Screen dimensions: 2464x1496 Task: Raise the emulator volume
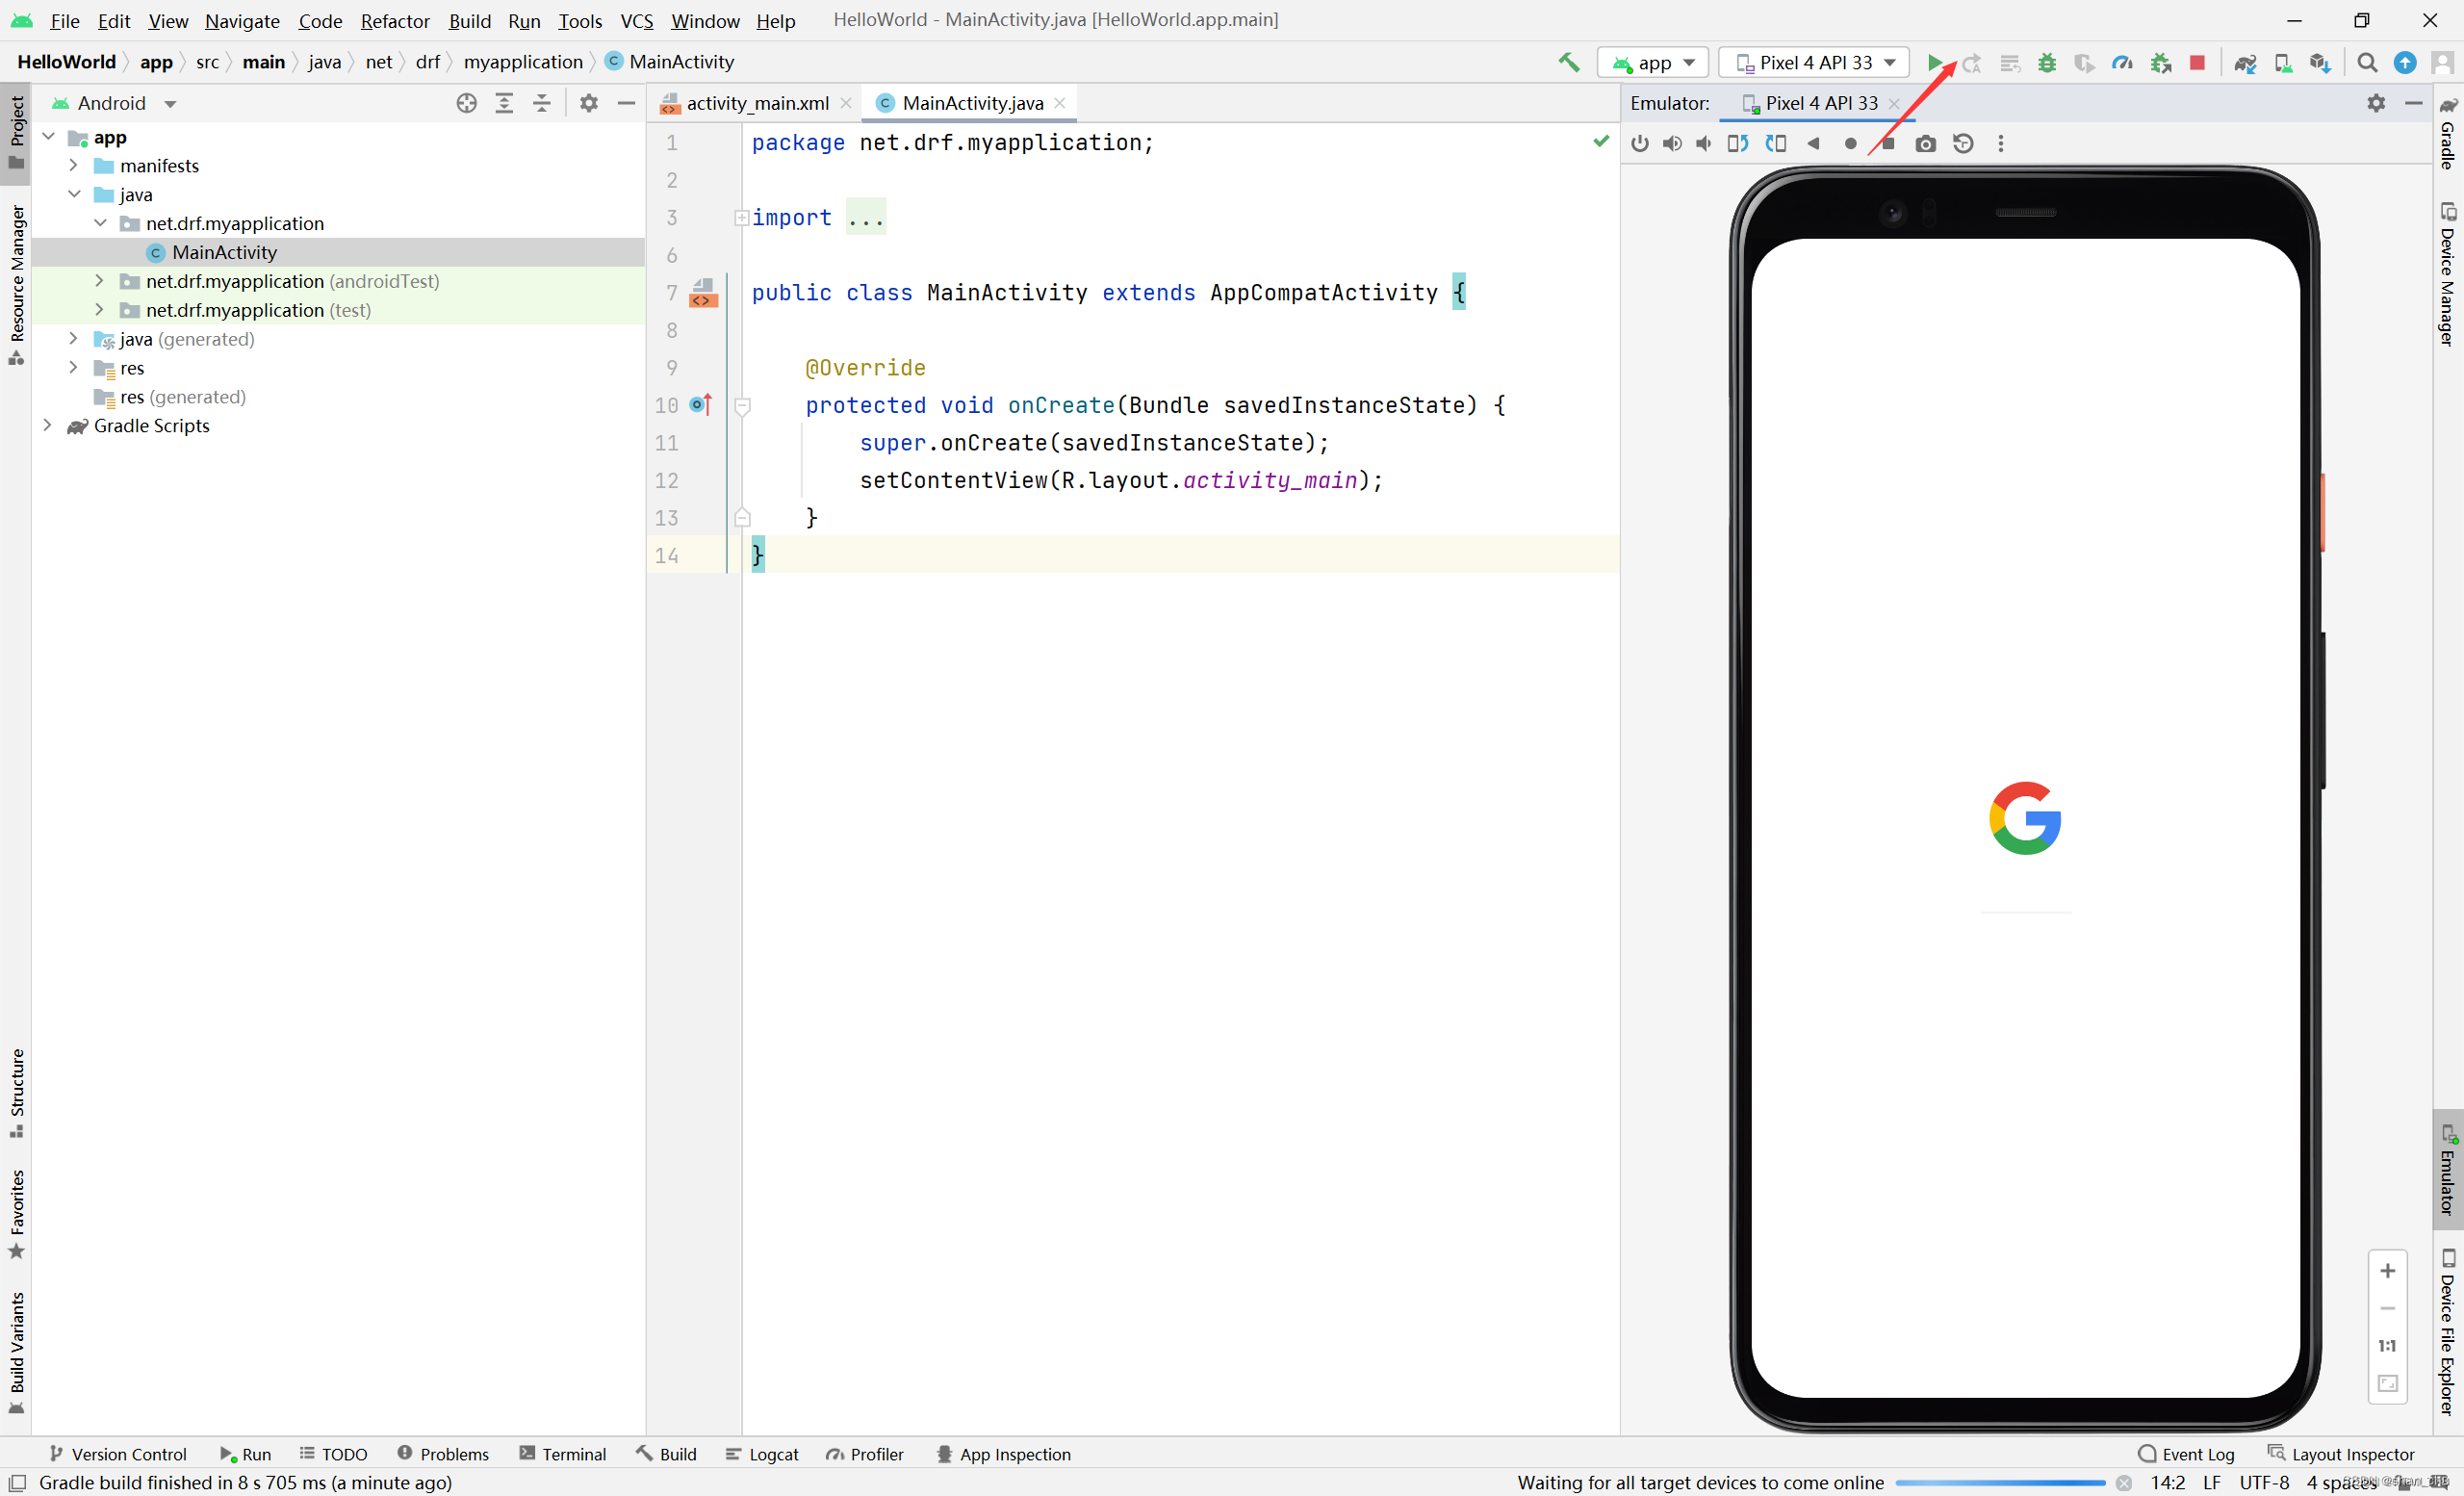(x=1672, y=144)
